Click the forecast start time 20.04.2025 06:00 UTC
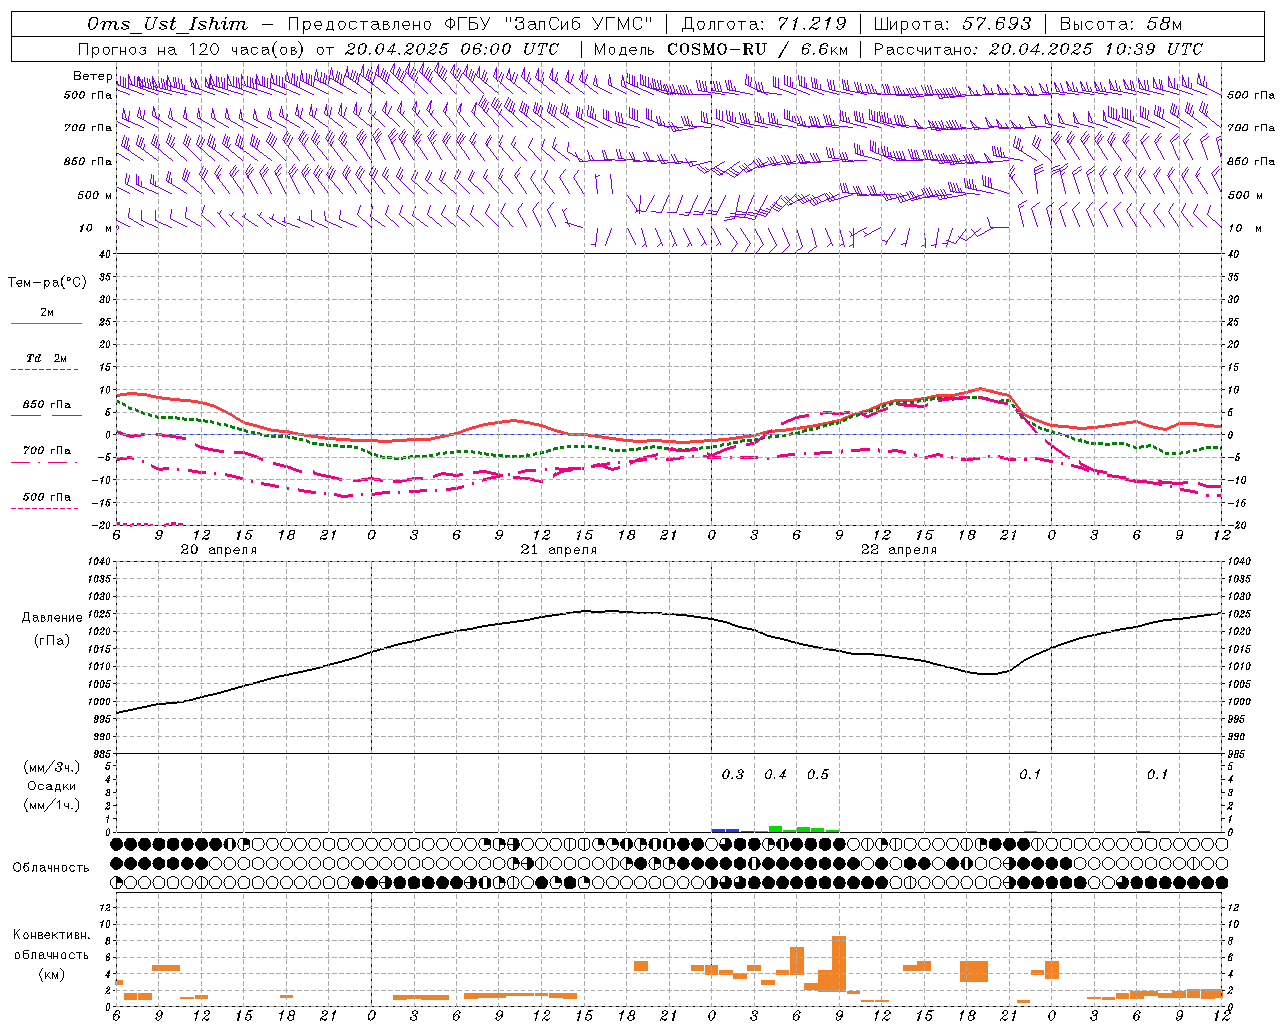Screen dimensions: 1280x1024 click(x=451, y=49)
